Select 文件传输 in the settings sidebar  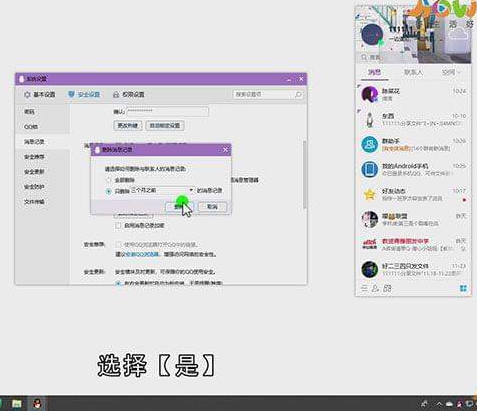pos(34,202)
